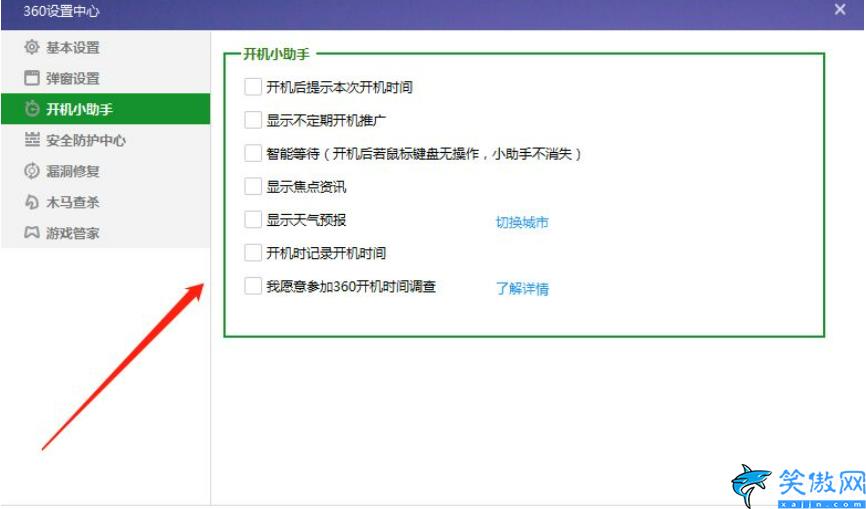Image resolution: width=866 pixels, height=509 pixels.
Task: Switch to 弹窗设置 section
Action: click(x=105, y=78)
